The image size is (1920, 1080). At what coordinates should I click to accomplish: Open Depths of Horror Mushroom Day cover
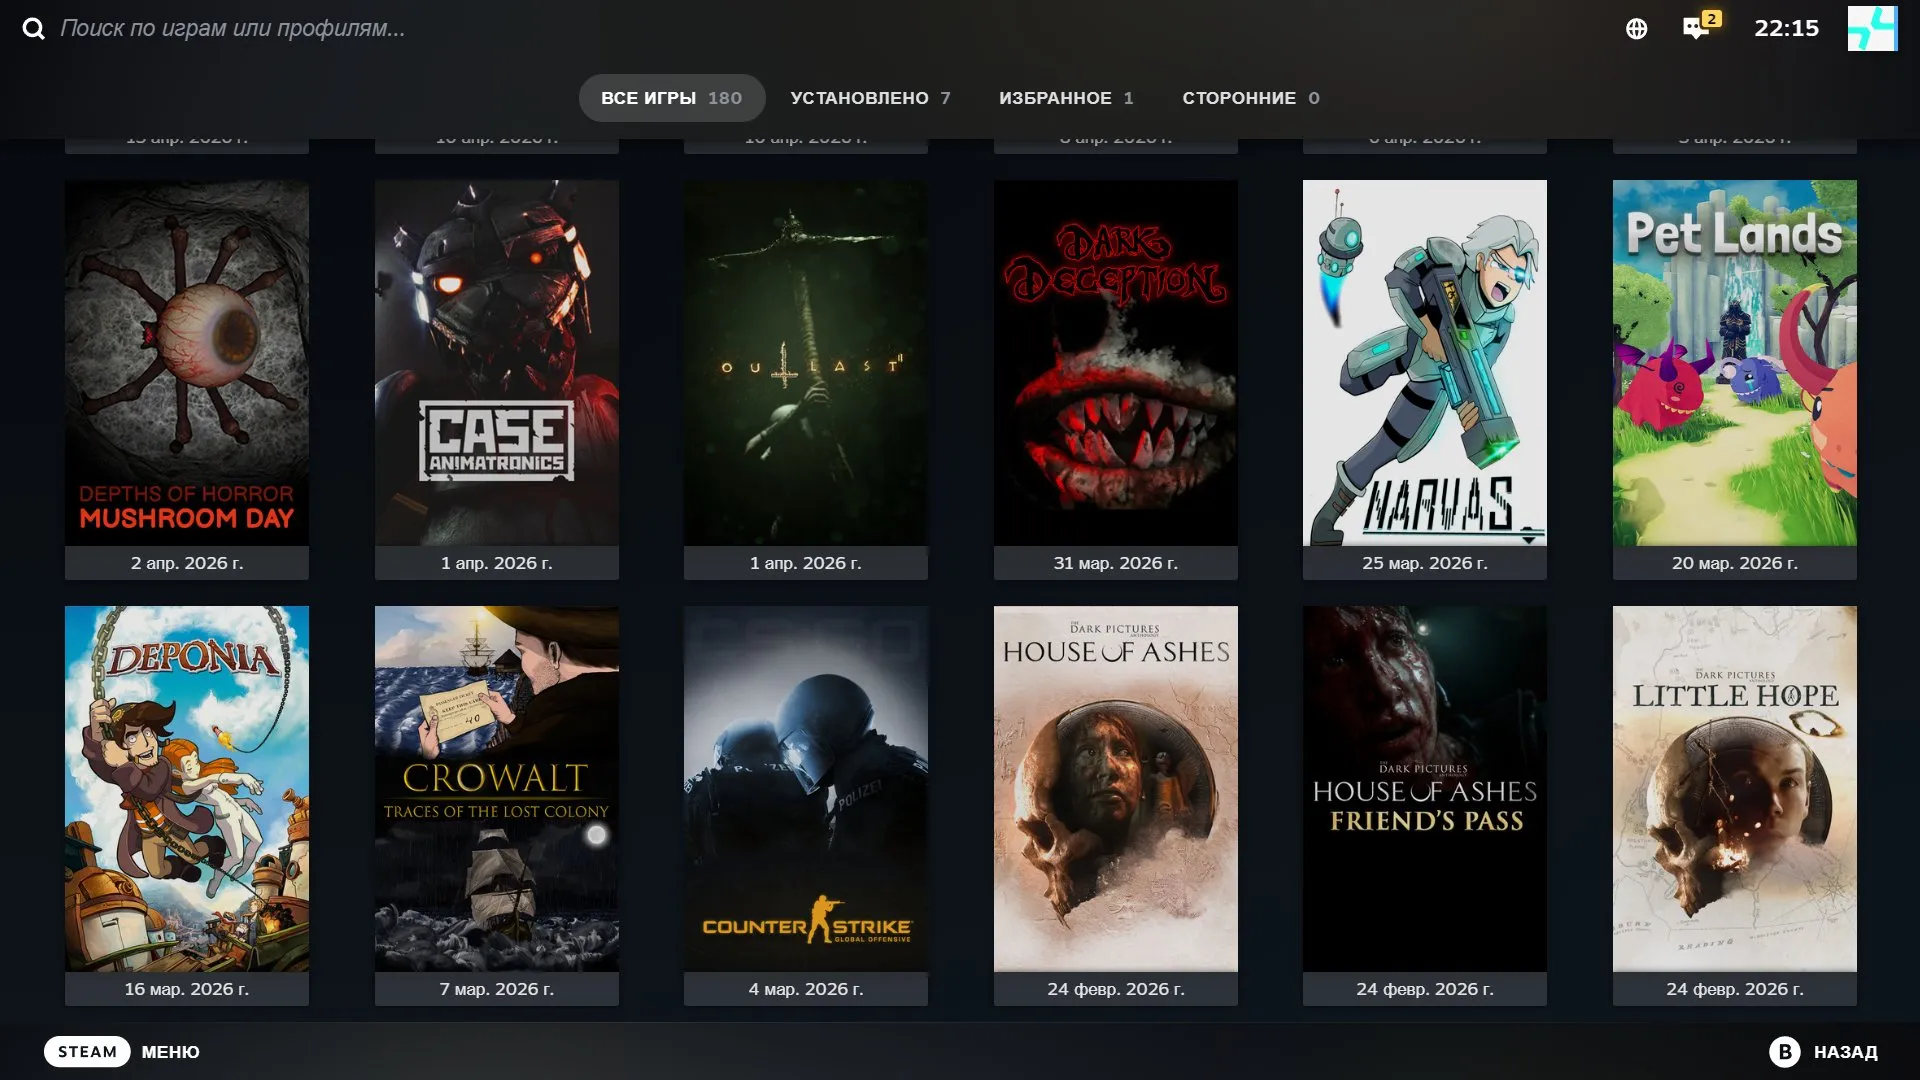click(x=187, y=363)
